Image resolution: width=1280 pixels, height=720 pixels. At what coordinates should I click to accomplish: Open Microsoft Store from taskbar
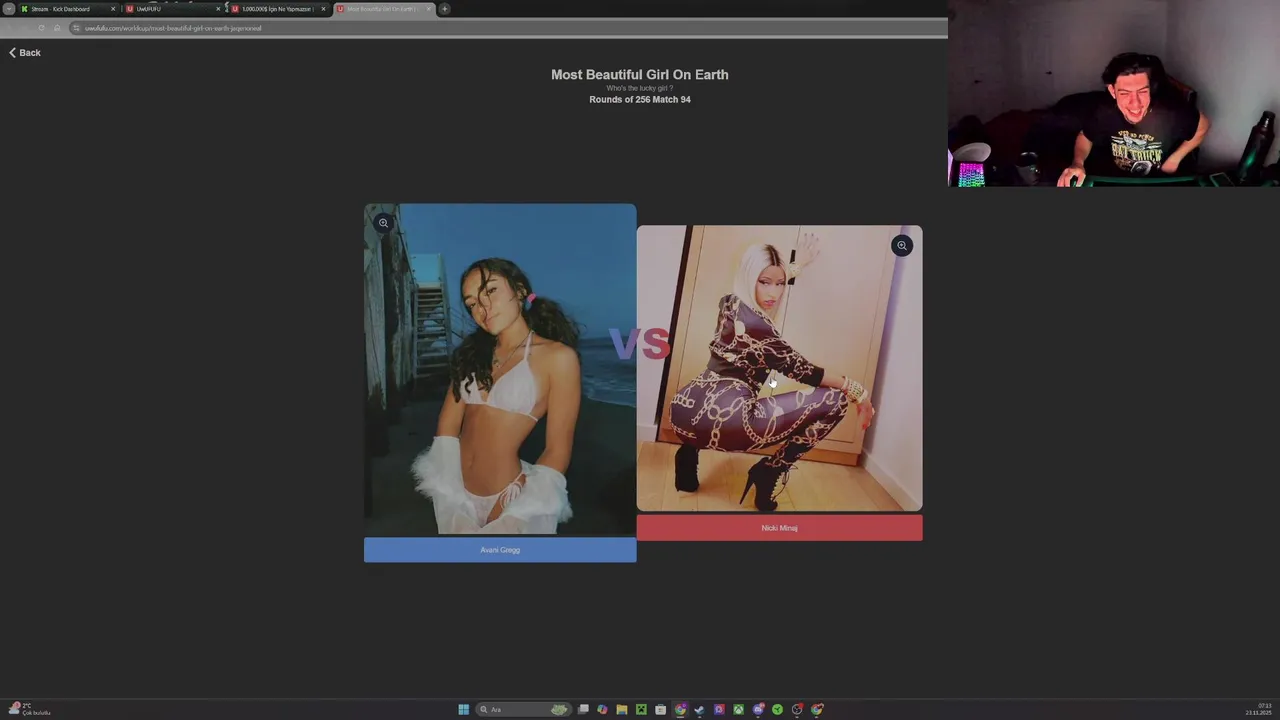tap(660, 710)
